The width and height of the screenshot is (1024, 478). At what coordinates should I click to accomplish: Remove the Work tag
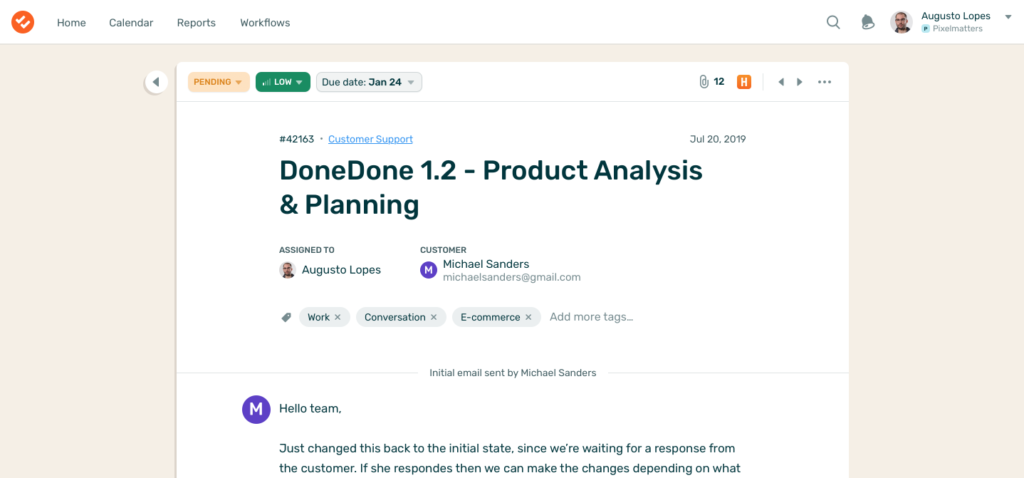(338, 317)
